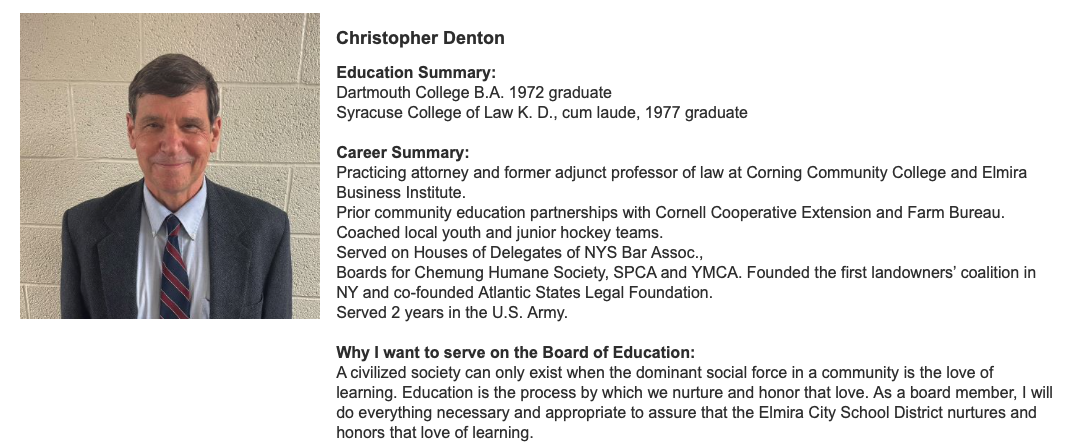Click the youth hockey coaching line

click(x=500, y=232)
